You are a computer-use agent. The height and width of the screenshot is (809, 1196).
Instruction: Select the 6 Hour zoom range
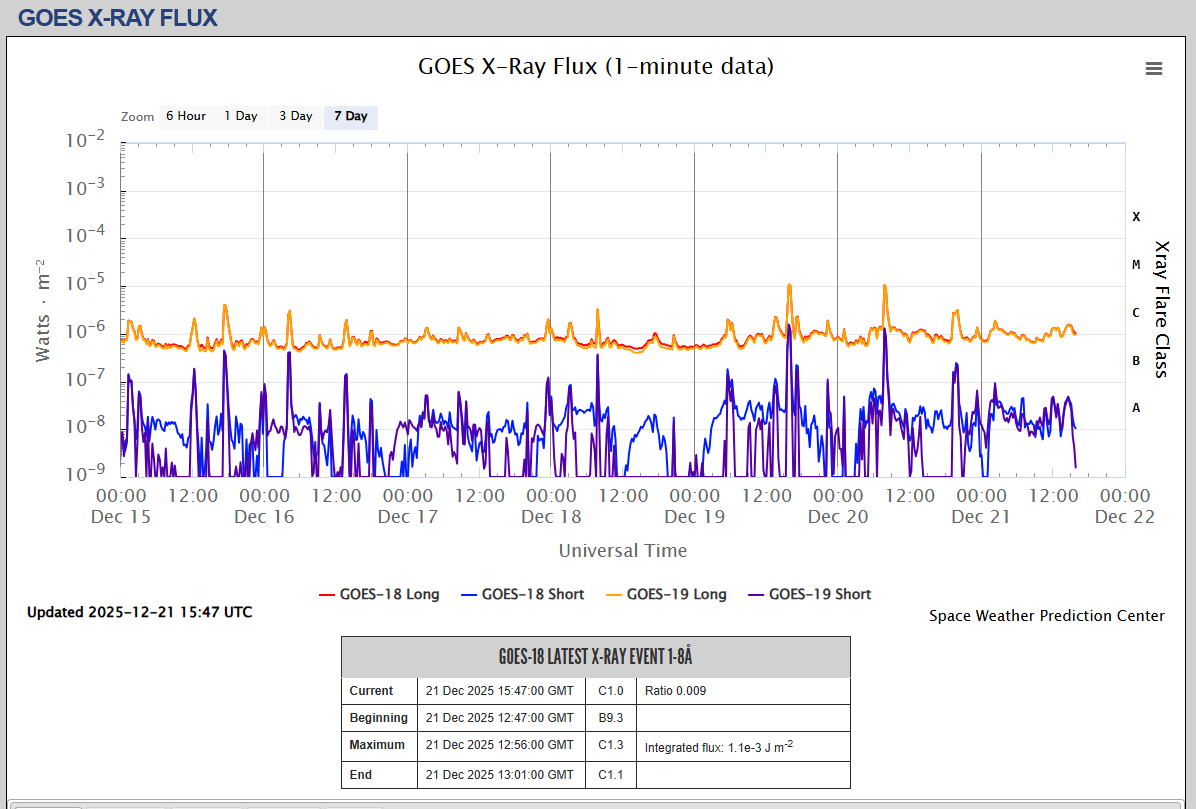pos(185,117)
